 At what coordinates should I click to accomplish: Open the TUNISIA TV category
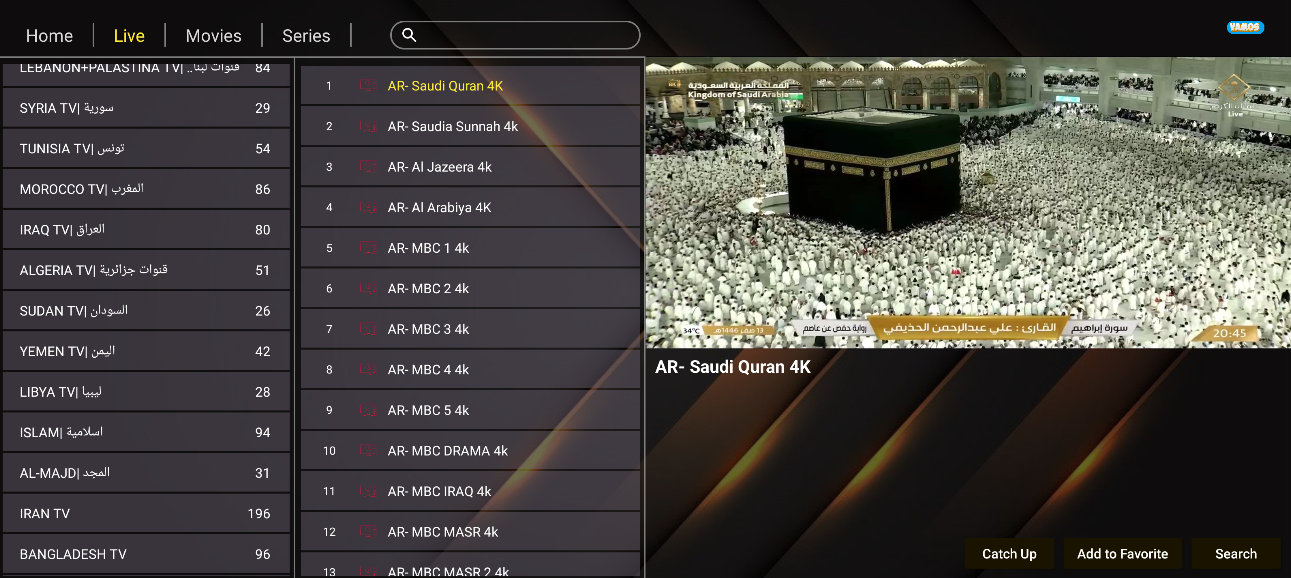(x=145, y=148)
